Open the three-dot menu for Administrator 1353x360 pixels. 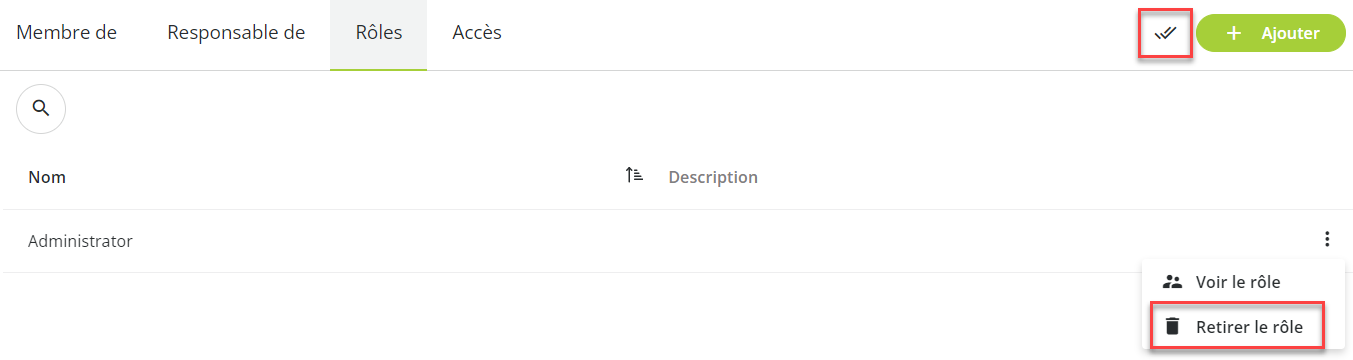(1327, 239)
